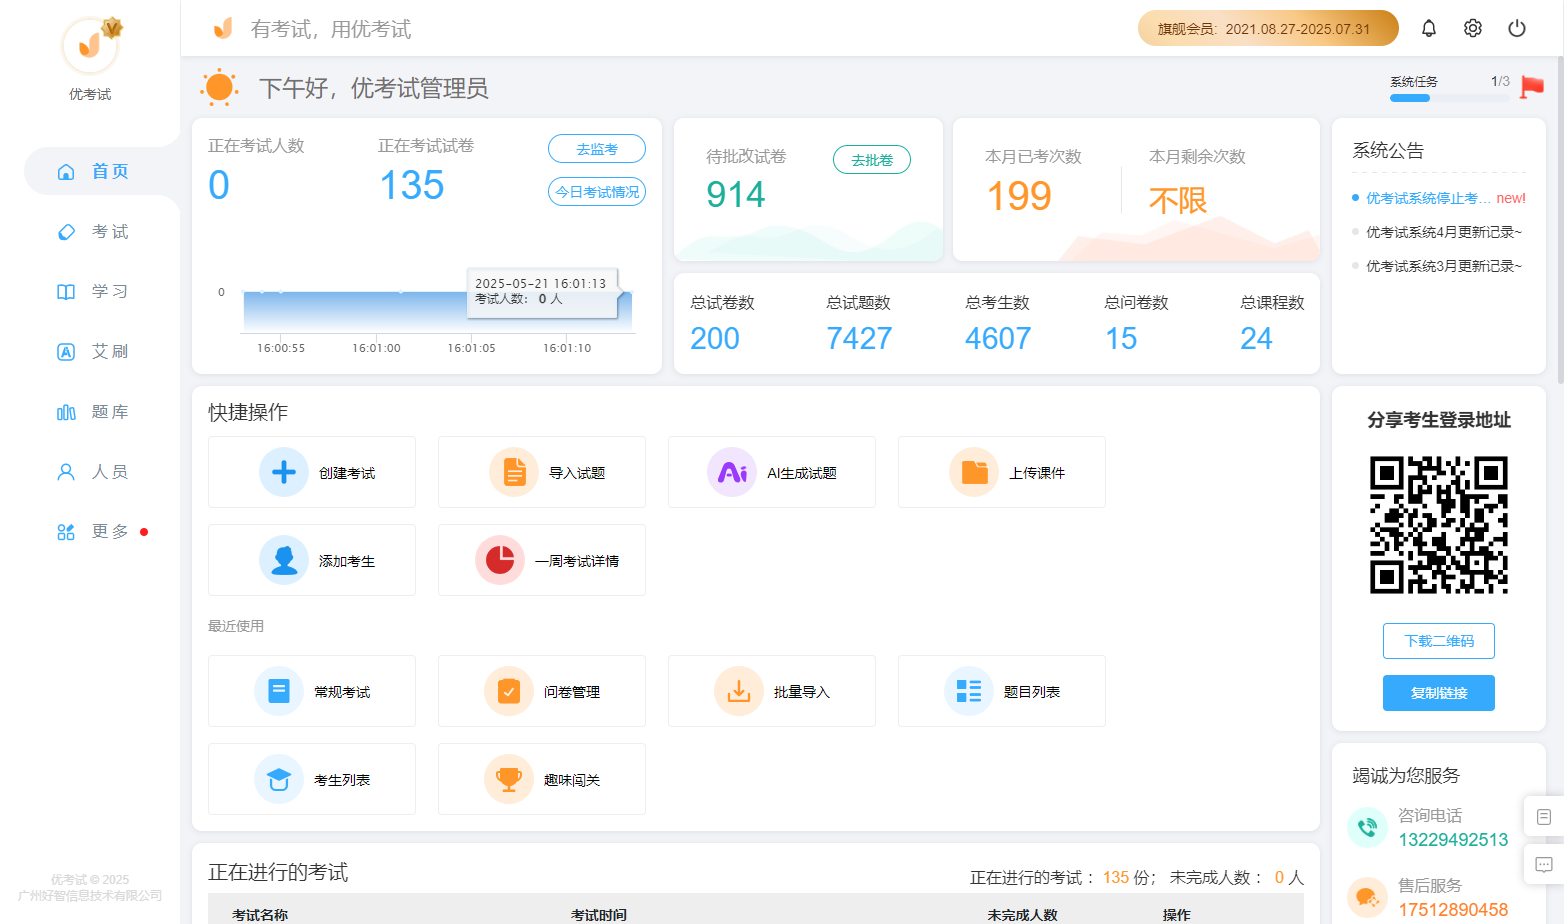Click the document icon for 导入试题
The width and height of the screenshot is (1564, 924).
pyautogui.click(x=514, y=472)
